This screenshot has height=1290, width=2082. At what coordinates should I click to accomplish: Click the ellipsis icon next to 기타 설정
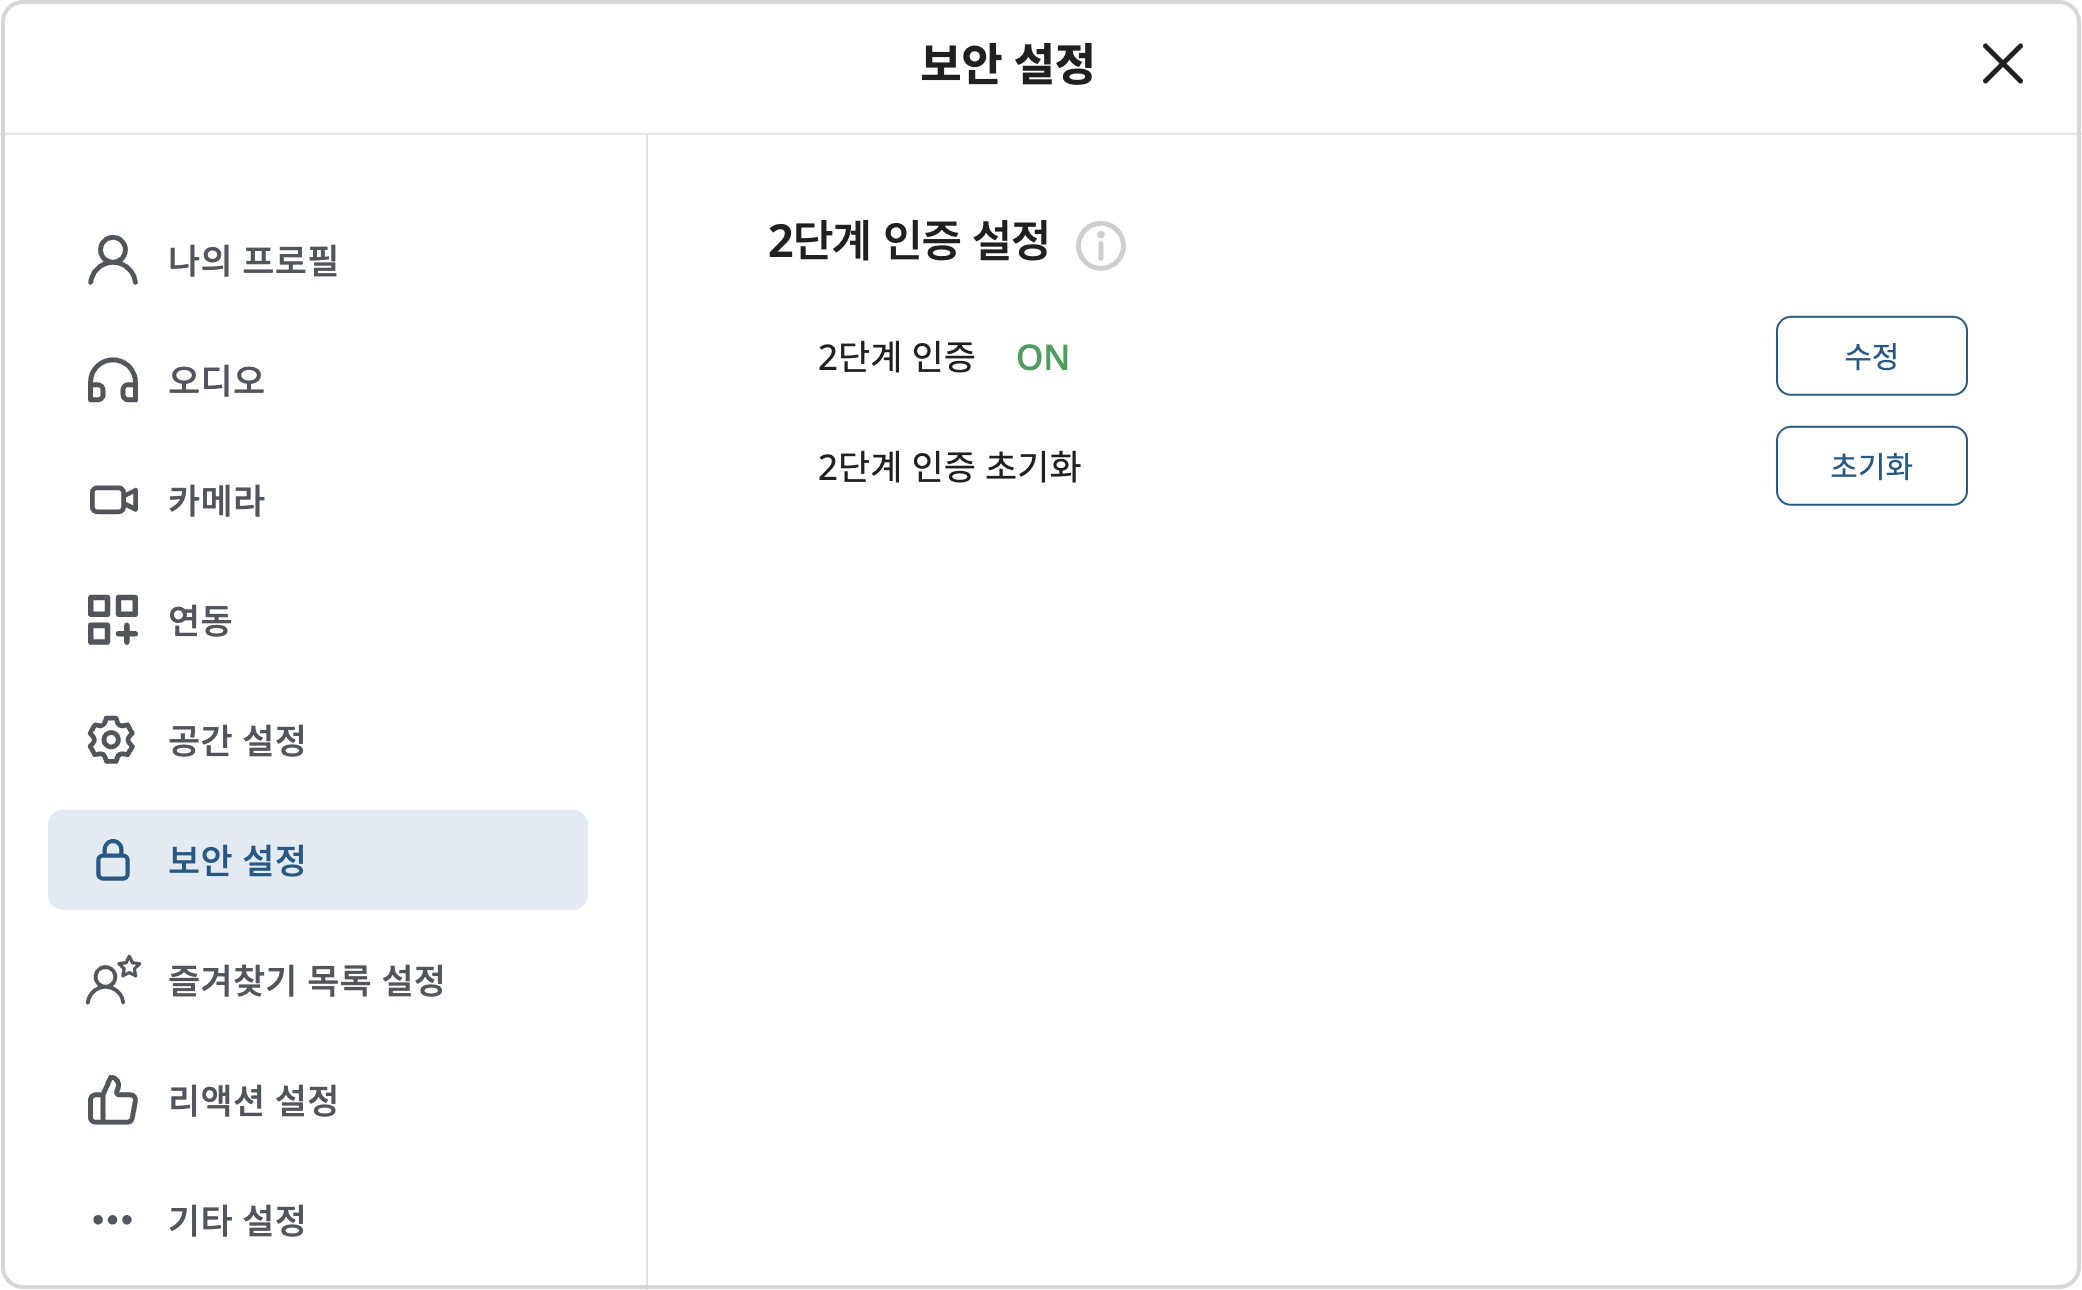(x=112, y=1220)
